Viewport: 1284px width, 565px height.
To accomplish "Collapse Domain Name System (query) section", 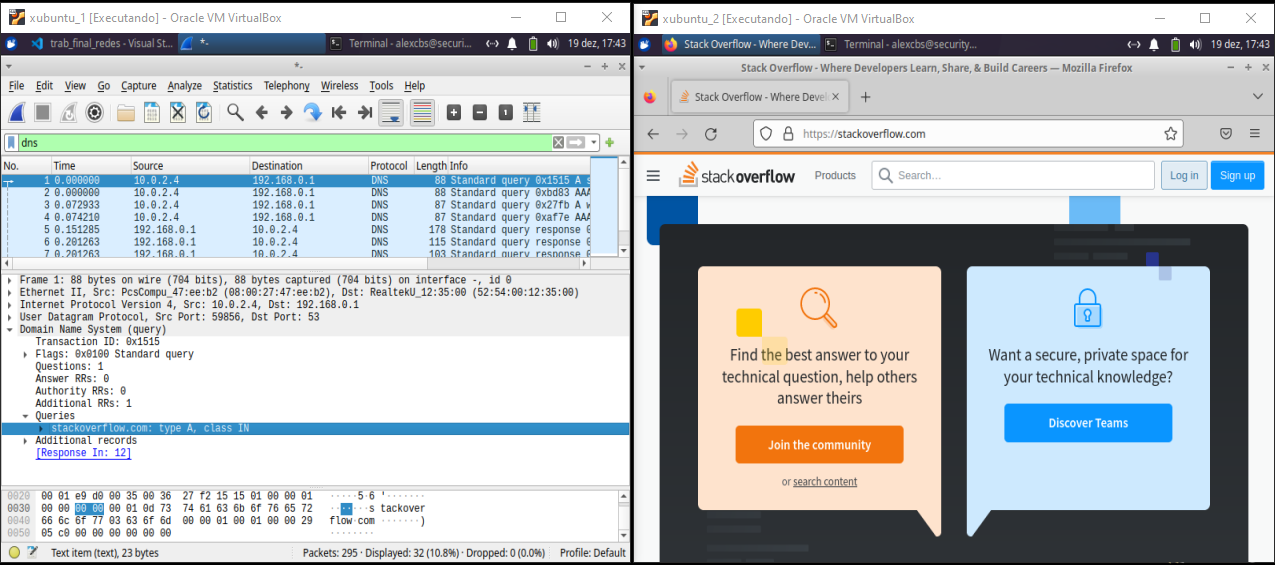I will coord(10,329).
